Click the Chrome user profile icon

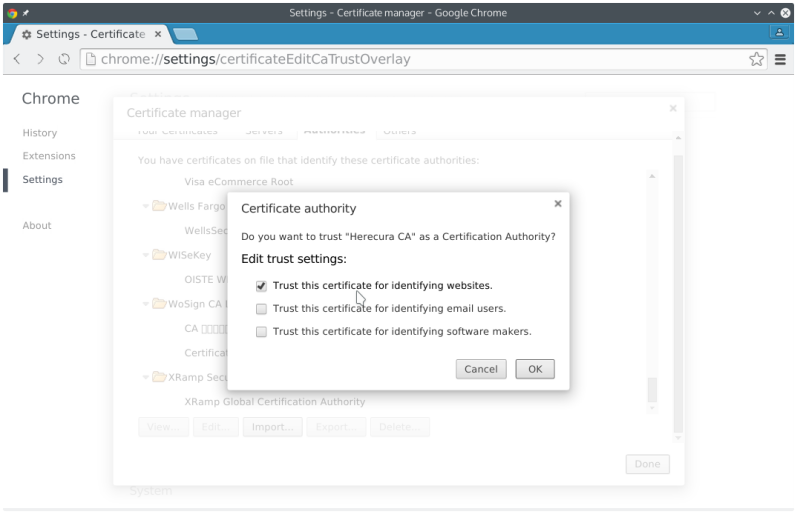click(x=779, y=33)
